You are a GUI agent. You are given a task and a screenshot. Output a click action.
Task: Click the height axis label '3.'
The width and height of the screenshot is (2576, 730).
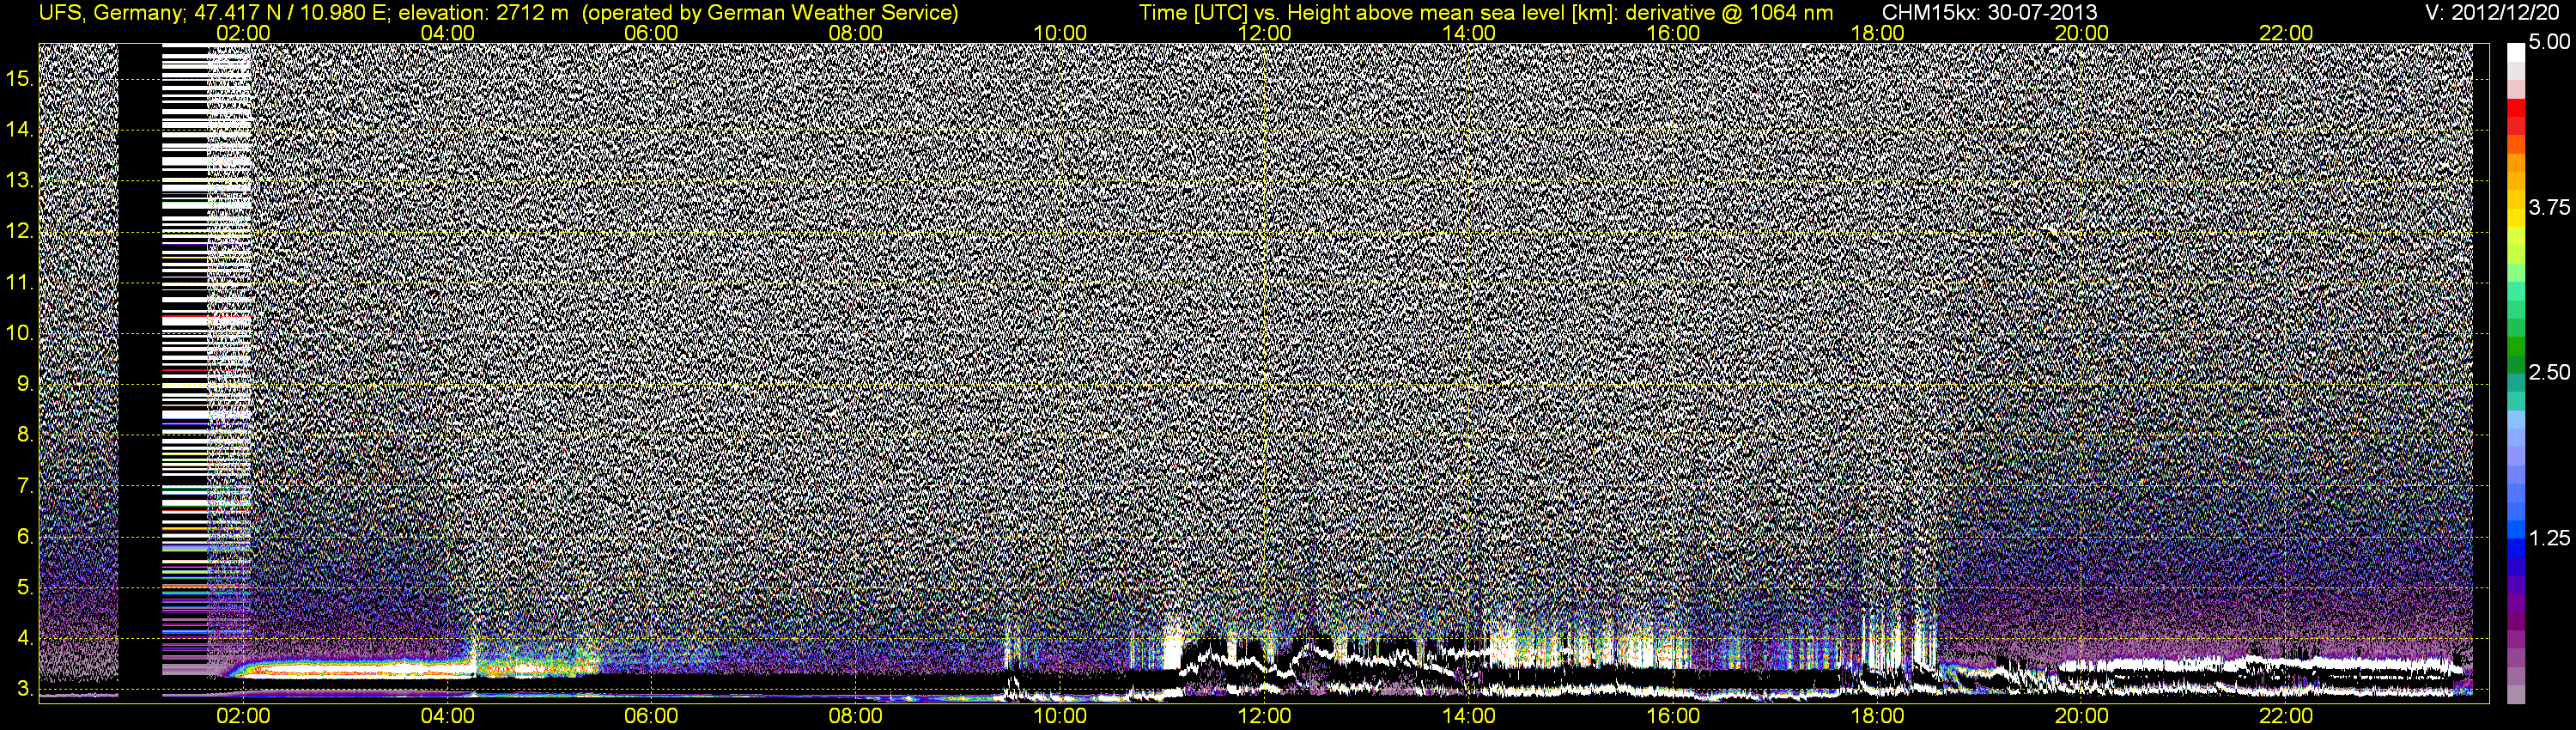click(x=25, y=689)
